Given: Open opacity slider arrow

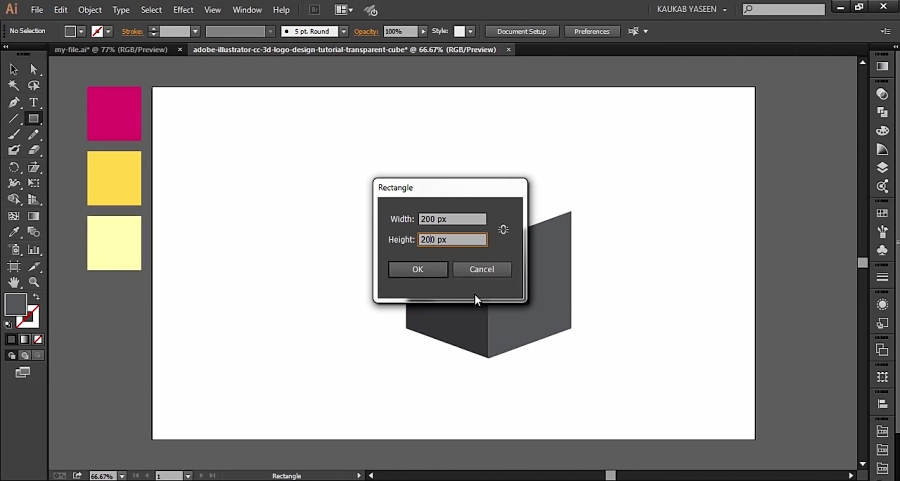Looking at the screenshot, I should (423, 32).
